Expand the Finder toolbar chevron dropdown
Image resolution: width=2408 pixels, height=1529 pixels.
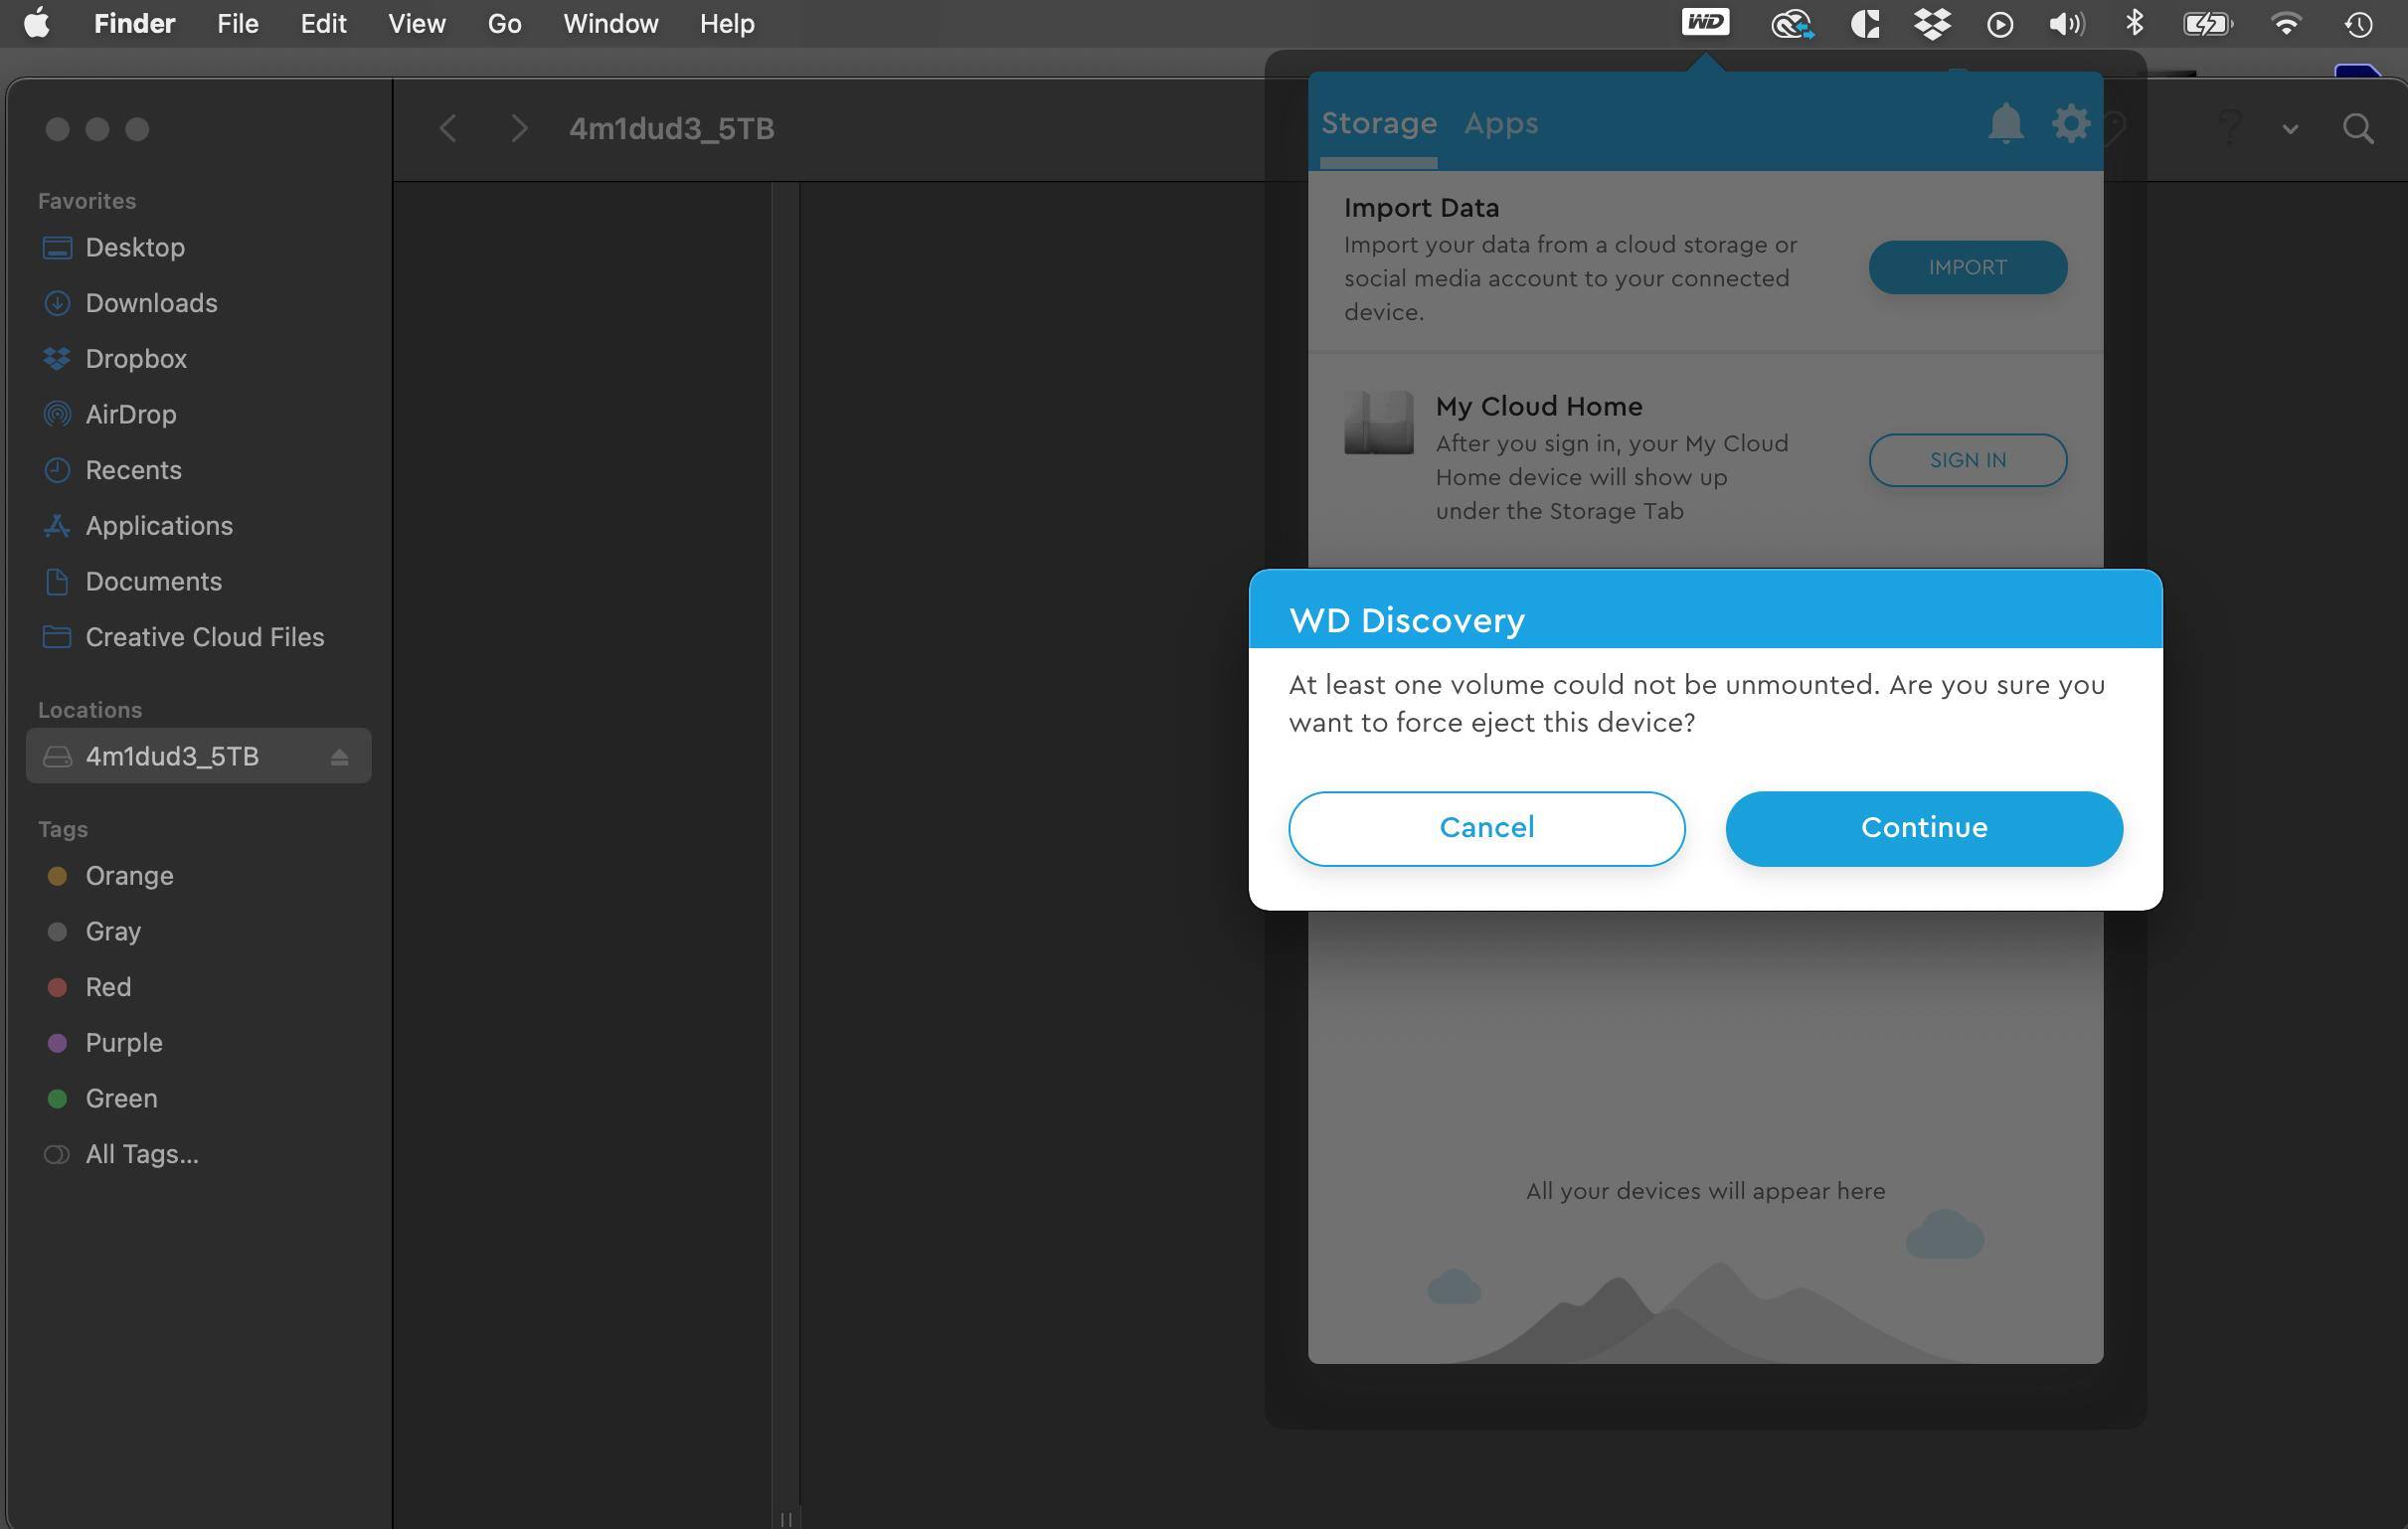(x=2289, y=129)
